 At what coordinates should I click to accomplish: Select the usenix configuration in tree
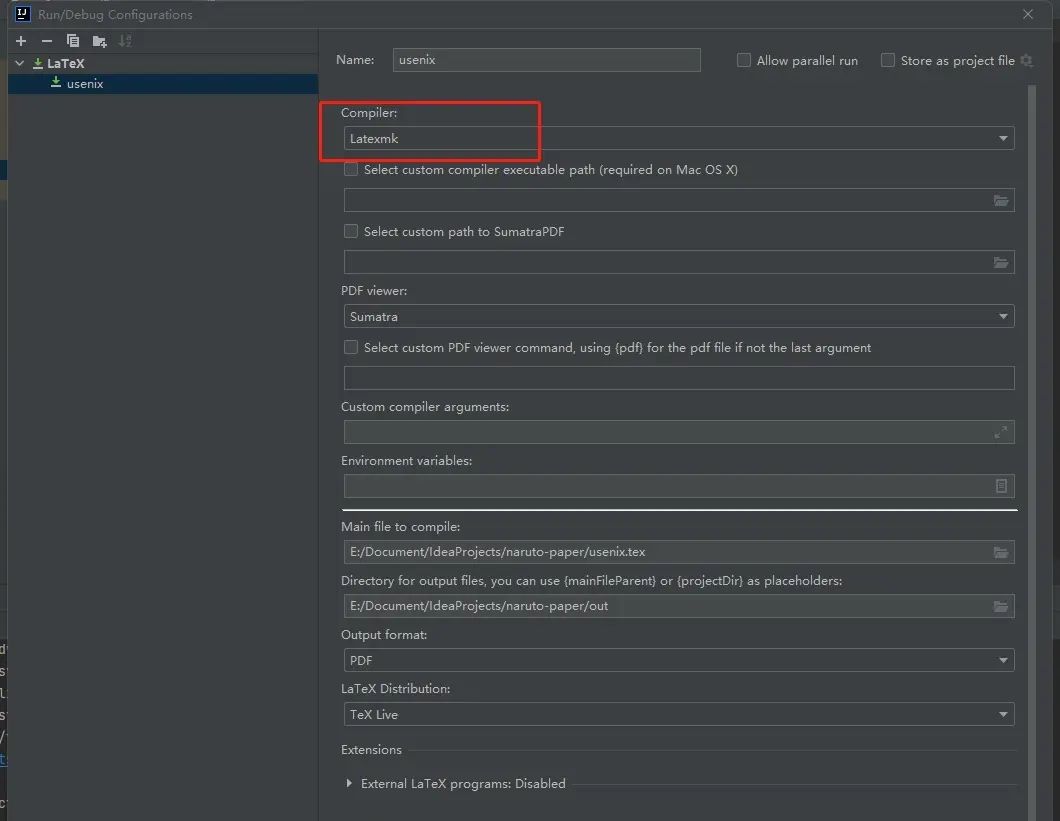84,84
